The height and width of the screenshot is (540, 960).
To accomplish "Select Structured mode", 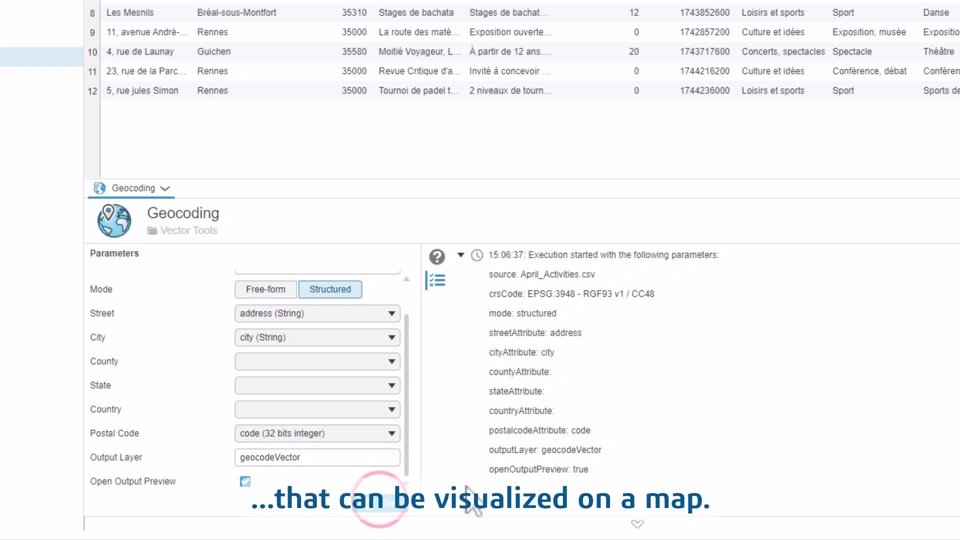I will click(x=330, y=289).
